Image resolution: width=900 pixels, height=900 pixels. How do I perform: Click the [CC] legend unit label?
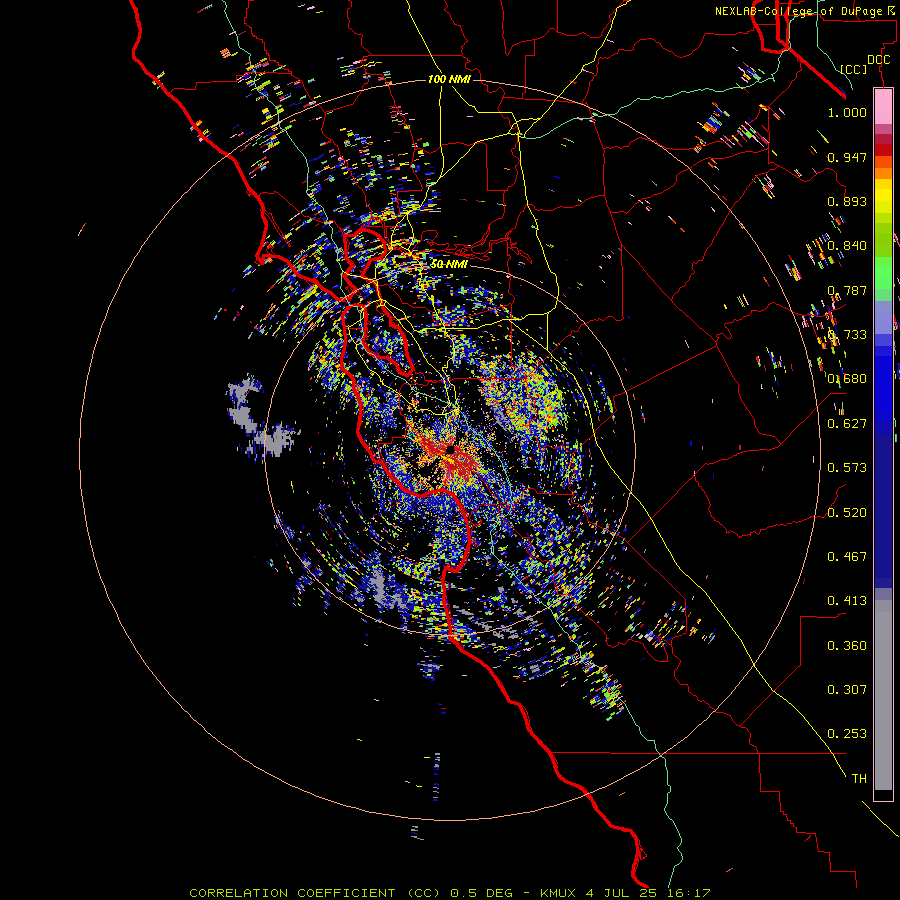click(854, 69)
